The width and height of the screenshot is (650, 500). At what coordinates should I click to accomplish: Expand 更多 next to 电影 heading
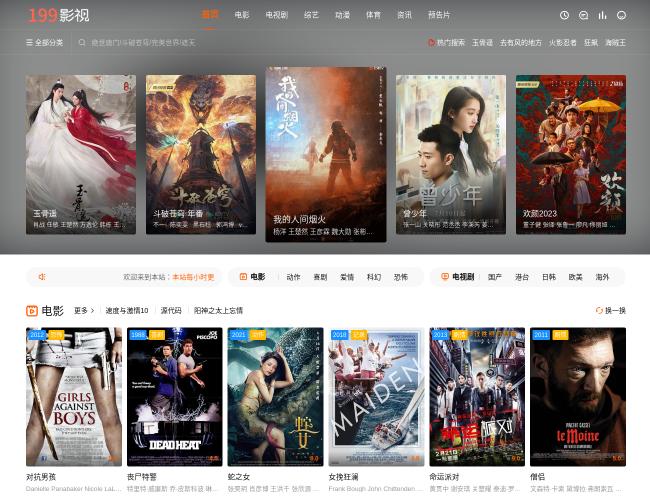(84, 311)
